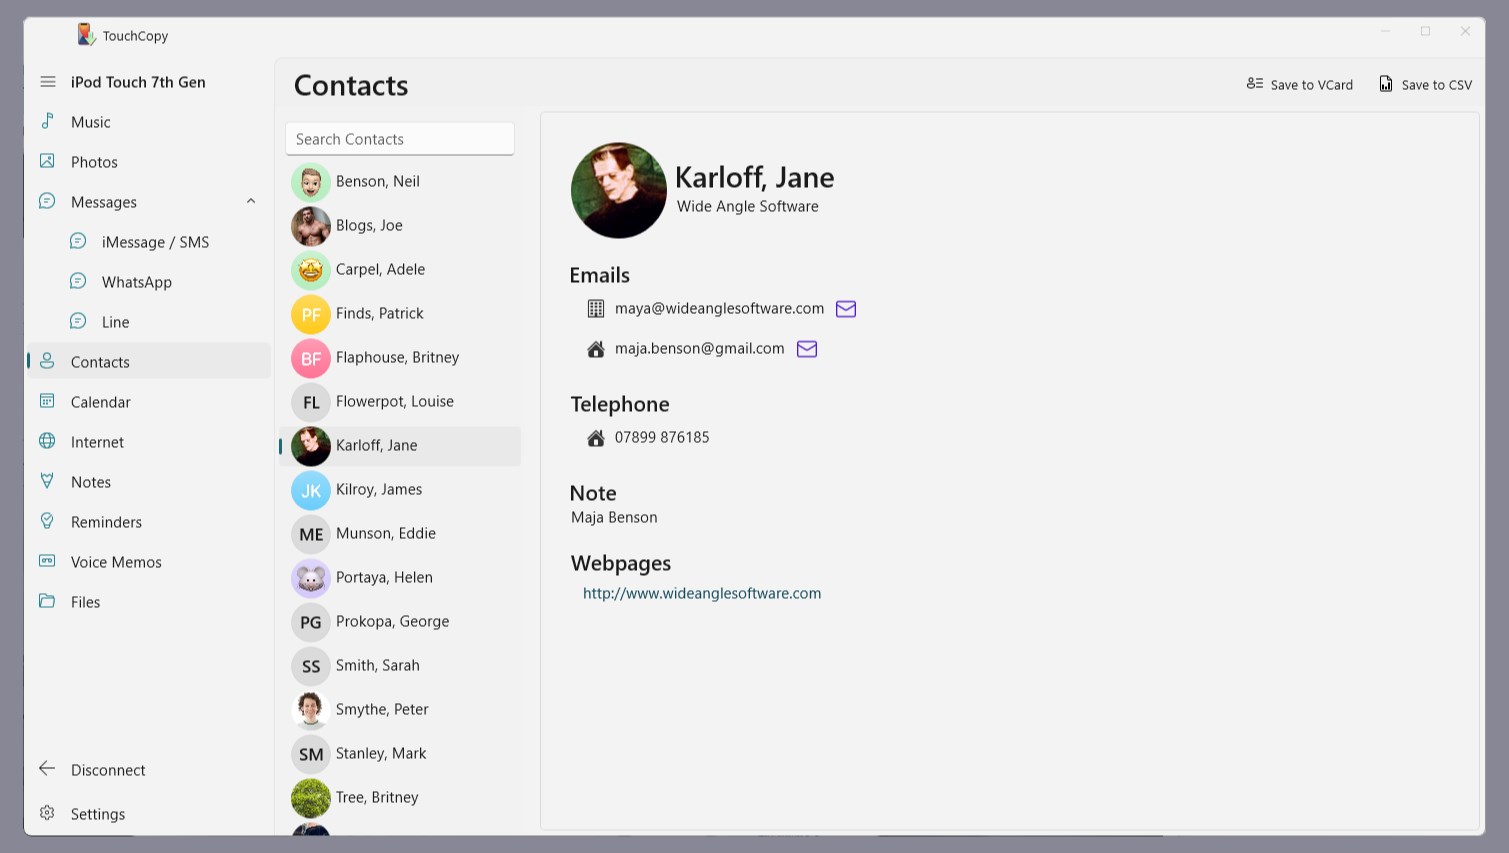
Task: Click the Voice Memos icon
Action: pyautogui.click(x=47, y=561)
